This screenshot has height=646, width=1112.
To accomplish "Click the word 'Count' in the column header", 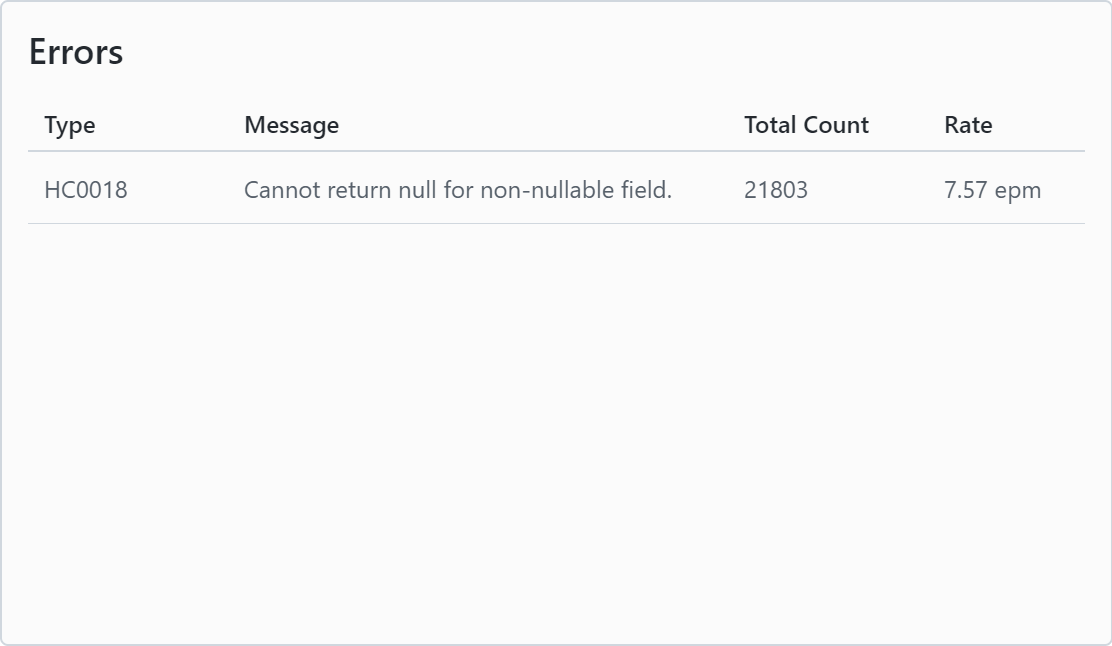I will [836, 125].
